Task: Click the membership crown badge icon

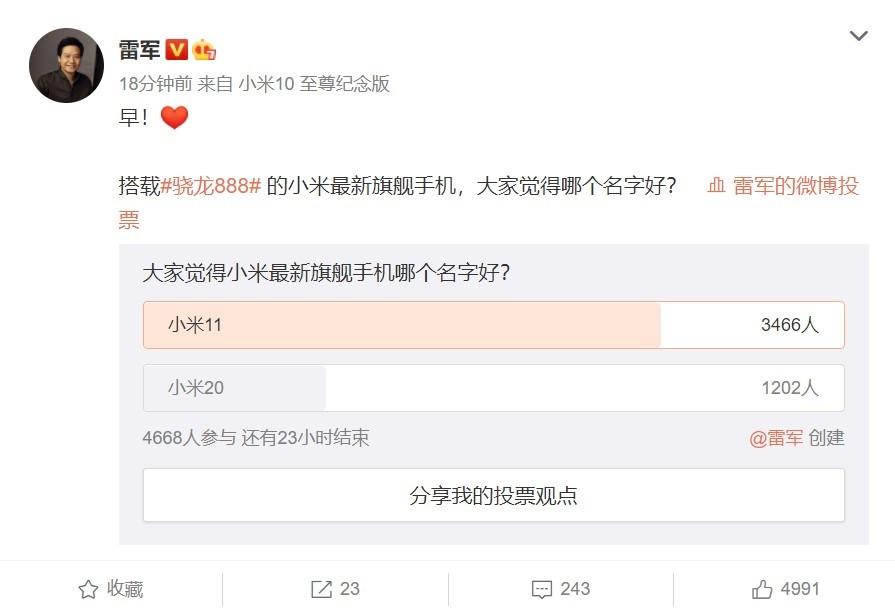Action: (204, 50)
